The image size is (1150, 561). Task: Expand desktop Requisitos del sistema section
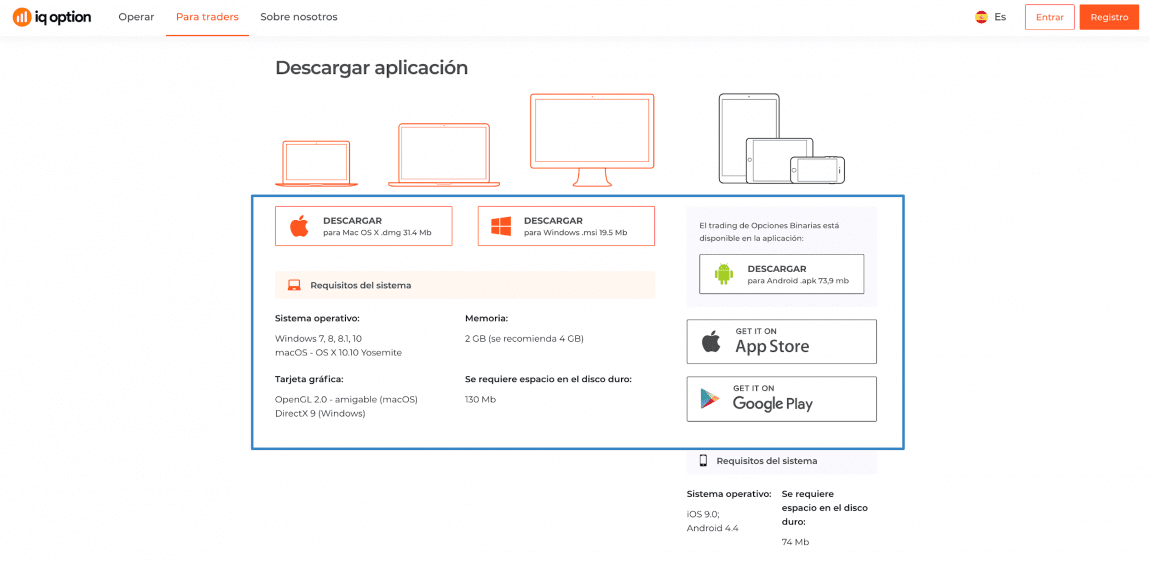(x=465, y=285)
